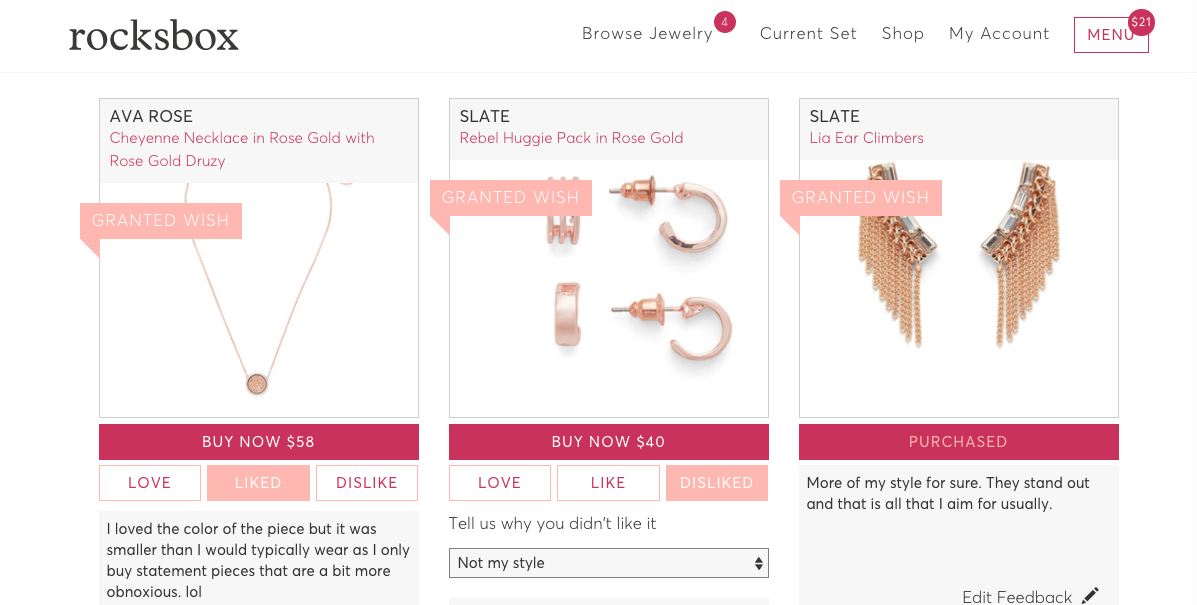Click the notification badge showing 4

pyautogui.click(x=724, y=22)
